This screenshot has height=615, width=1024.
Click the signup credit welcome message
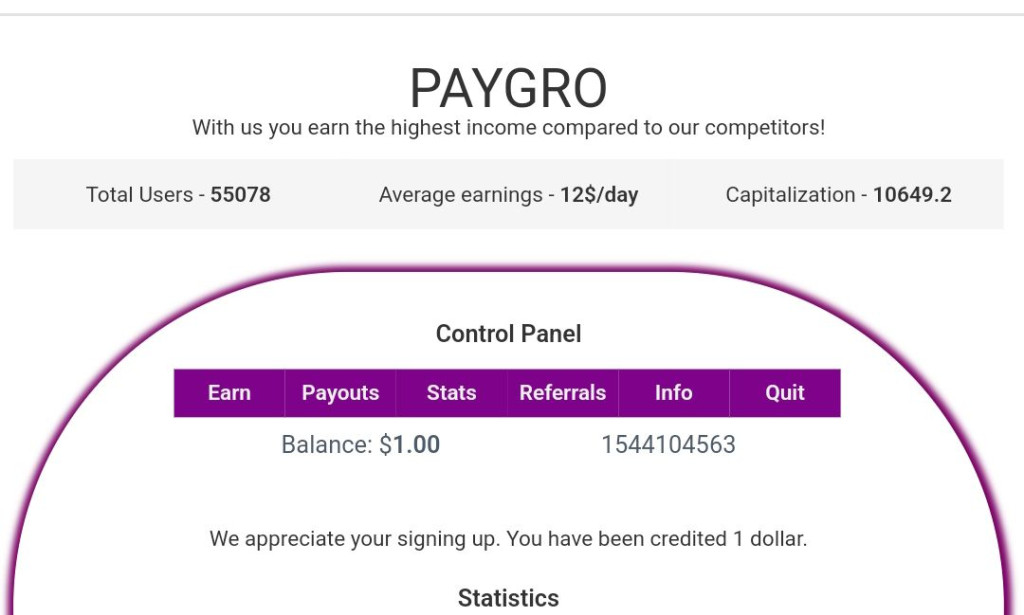coord(508,538)
